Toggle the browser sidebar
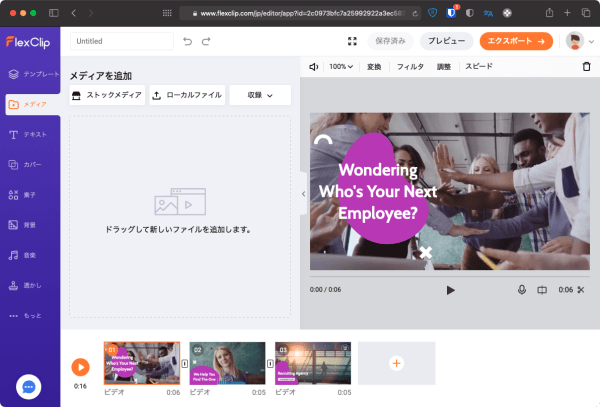The width and height of the screenshot is (600, 407). pos(54,13)
